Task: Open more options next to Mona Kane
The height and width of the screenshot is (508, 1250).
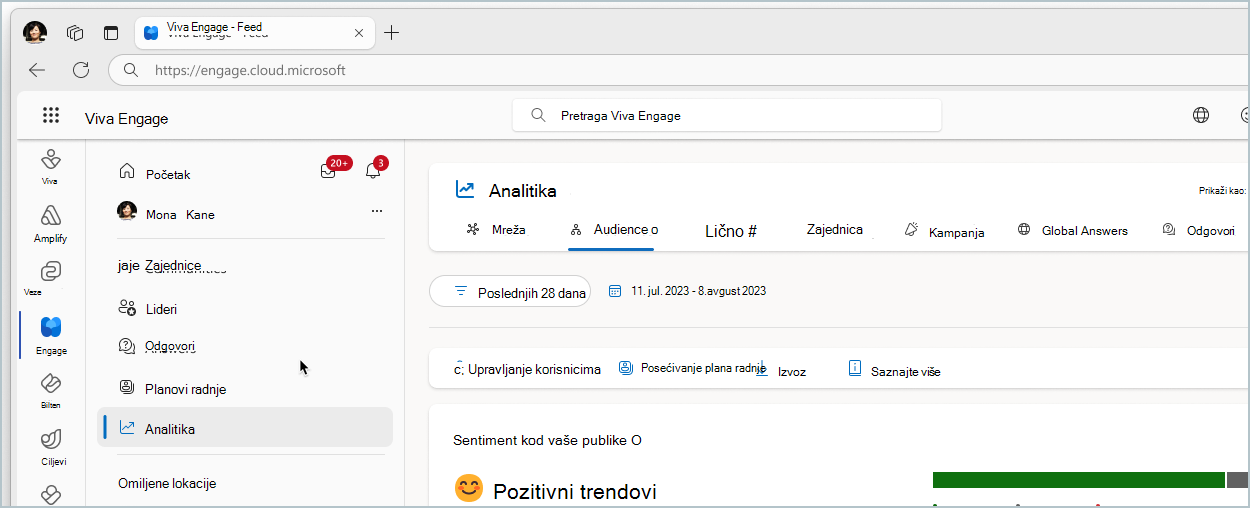Action: (376, 211)
